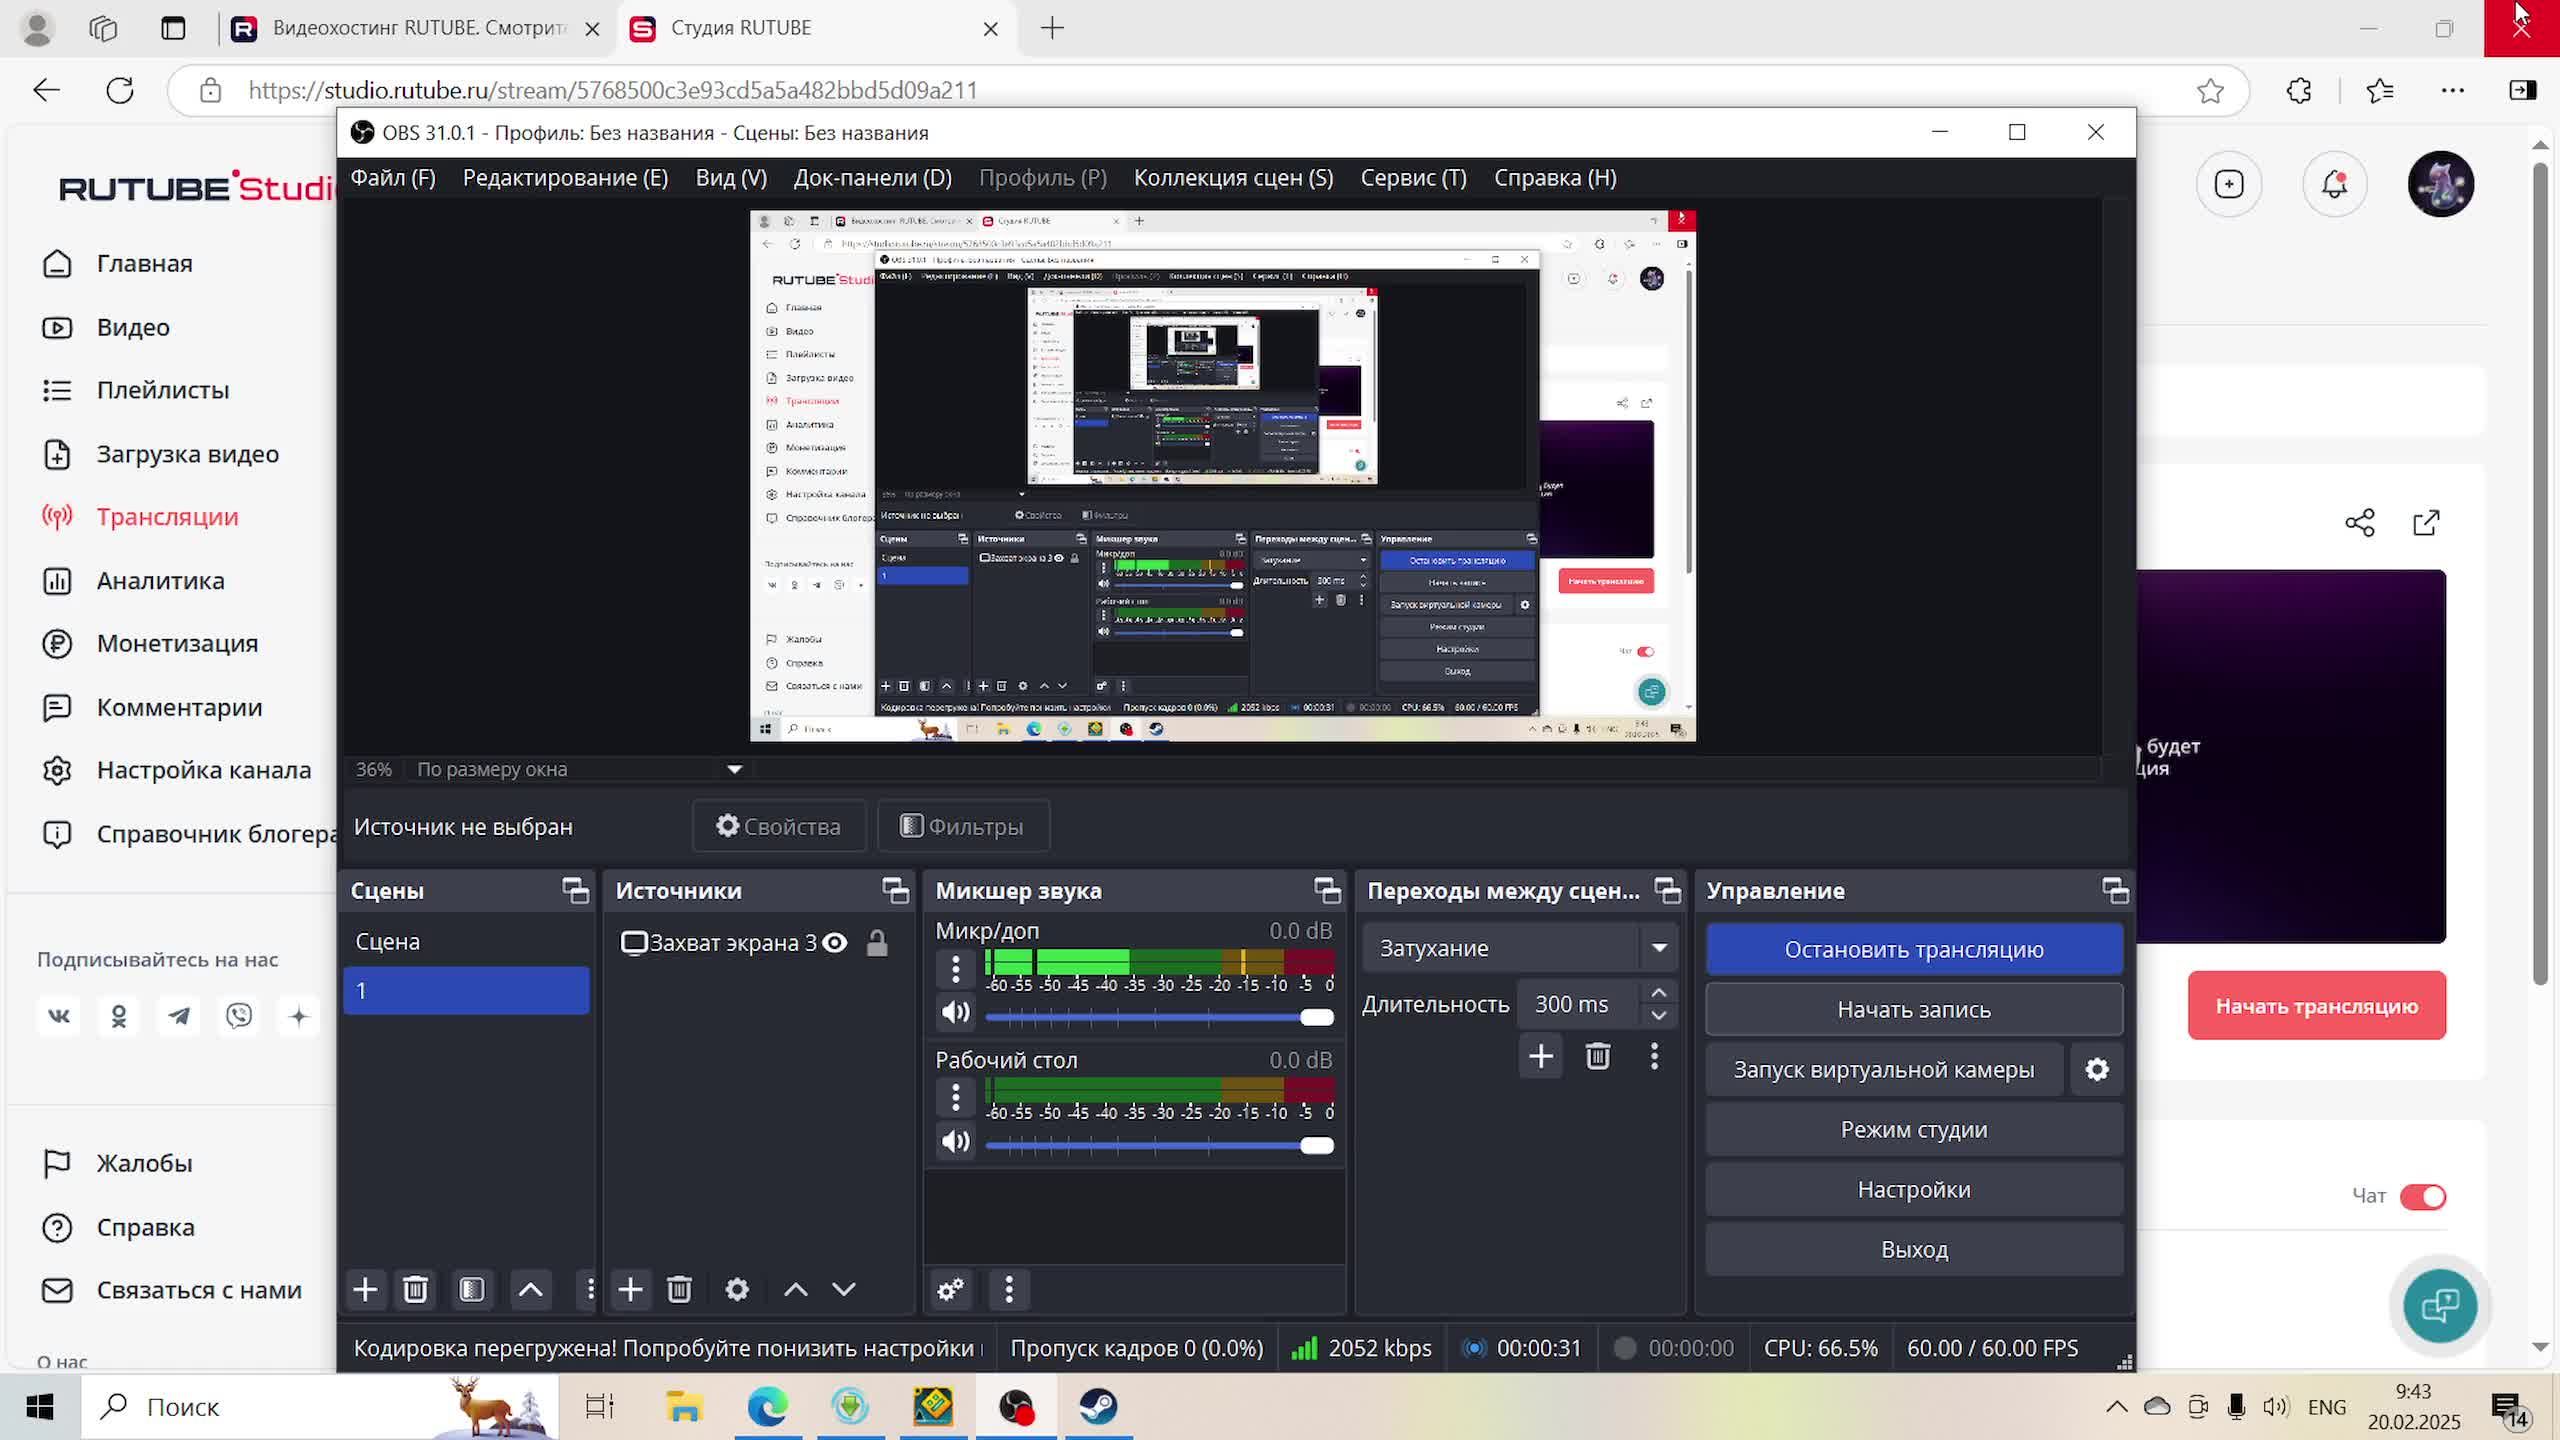Mute the Микр/доп audio channel
The image size is (2560, 1440).
click(955, 1012)
